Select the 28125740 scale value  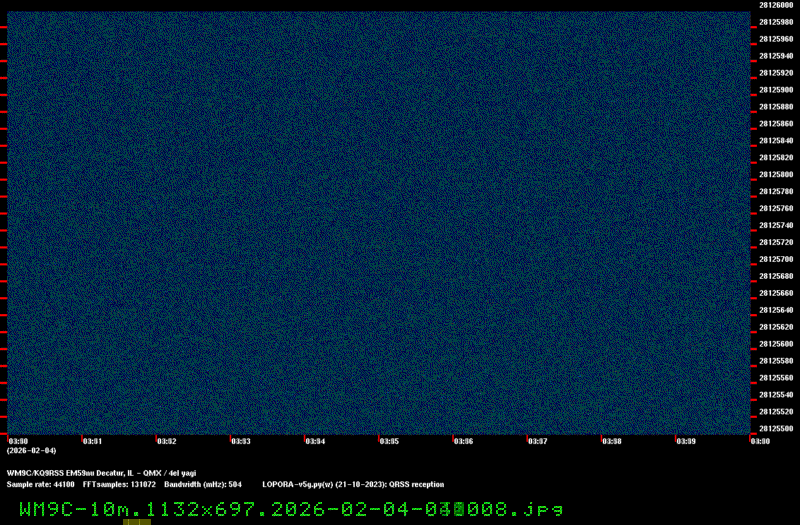[x=776, y=226]
